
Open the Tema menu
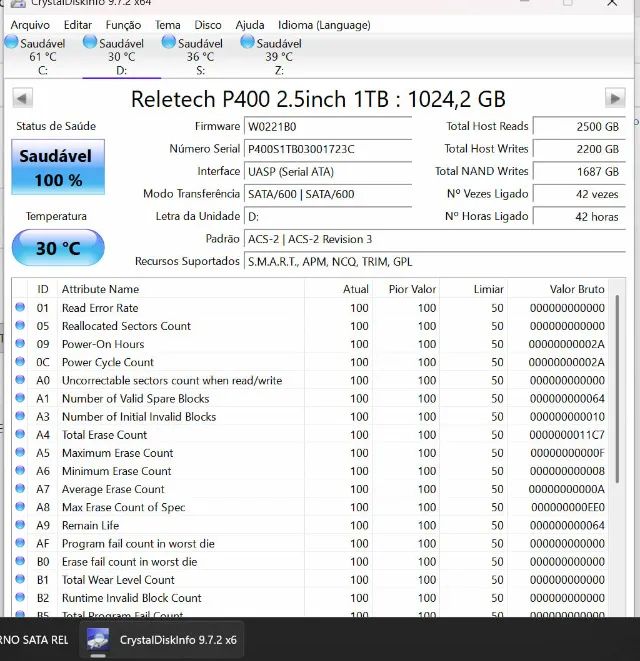[167, 25]
